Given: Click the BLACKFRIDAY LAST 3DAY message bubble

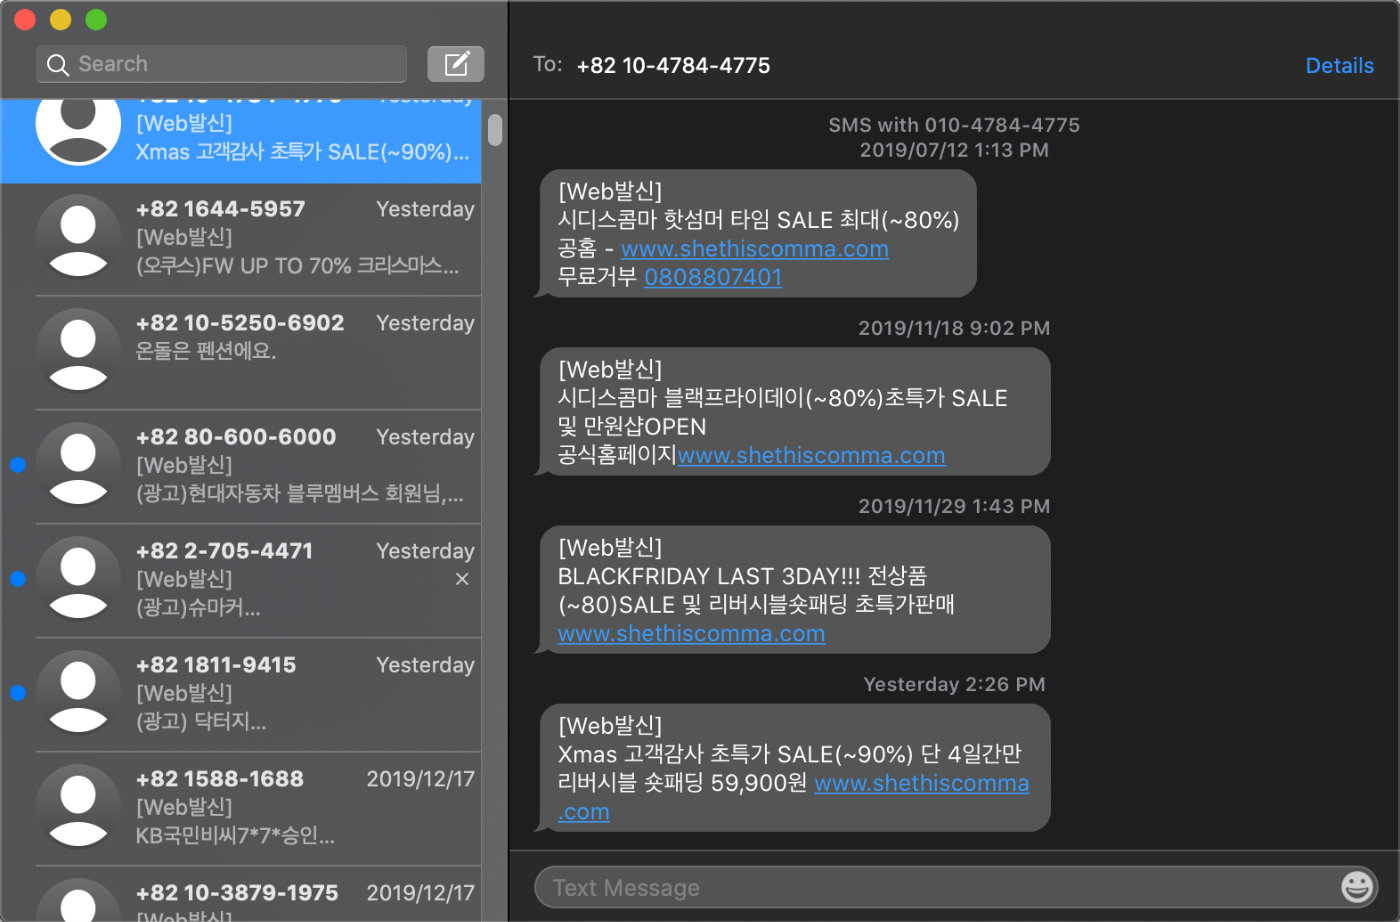Looking at the screenshot, I should 794,589.
